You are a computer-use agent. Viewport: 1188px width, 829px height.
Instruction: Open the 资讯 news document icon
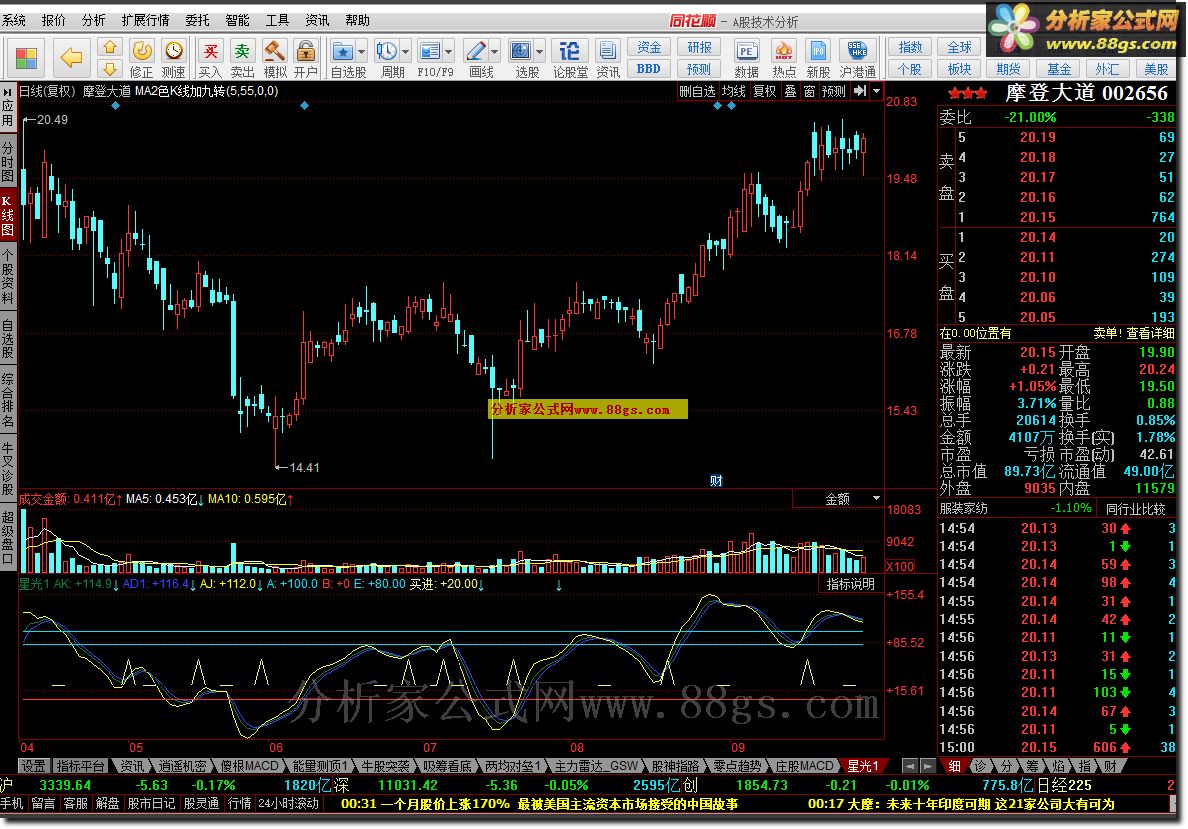[608, 58]
